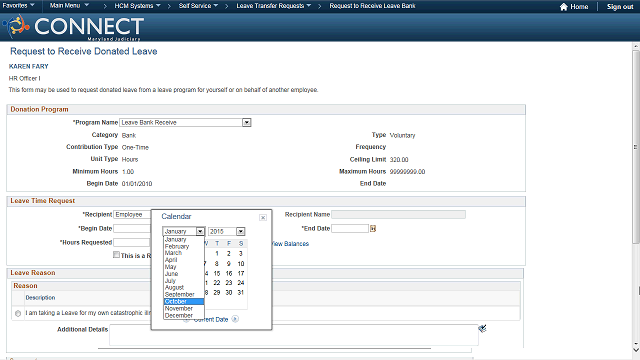Pick day 30 in the calendar
Image resolution: width=640 pixels, height=360 pixels.
click(229, 293)
